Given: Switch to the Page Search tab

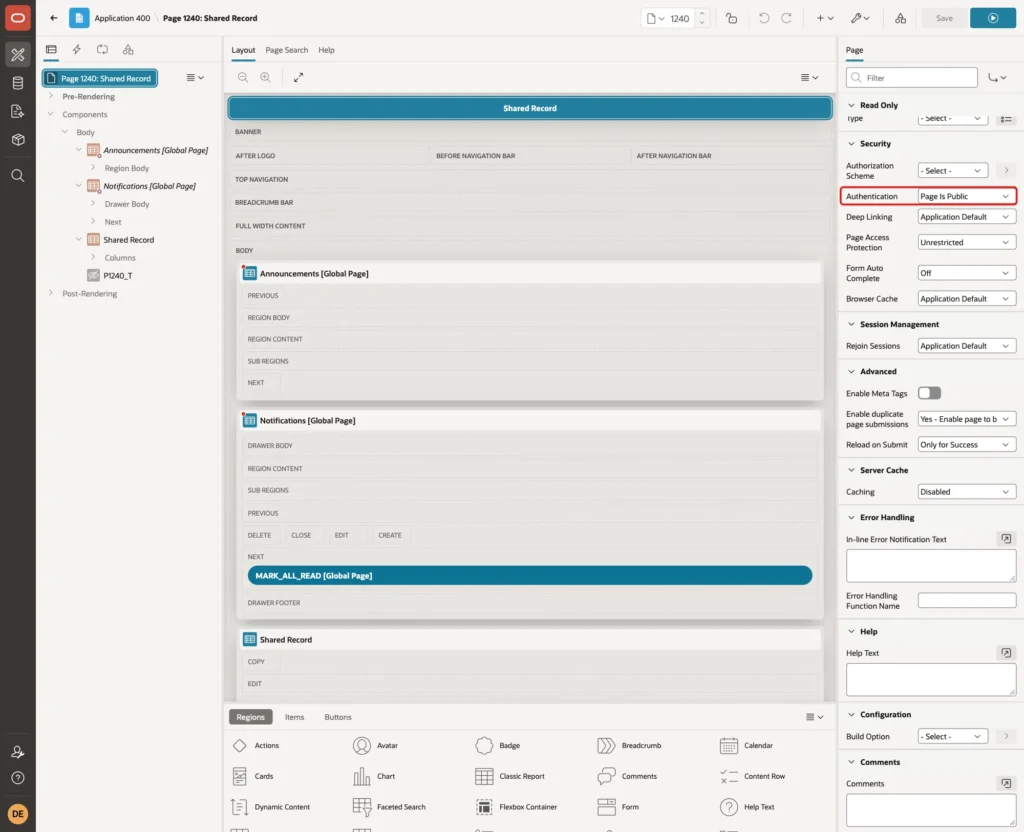Looking at the screenshot, I should pos(286,50).
